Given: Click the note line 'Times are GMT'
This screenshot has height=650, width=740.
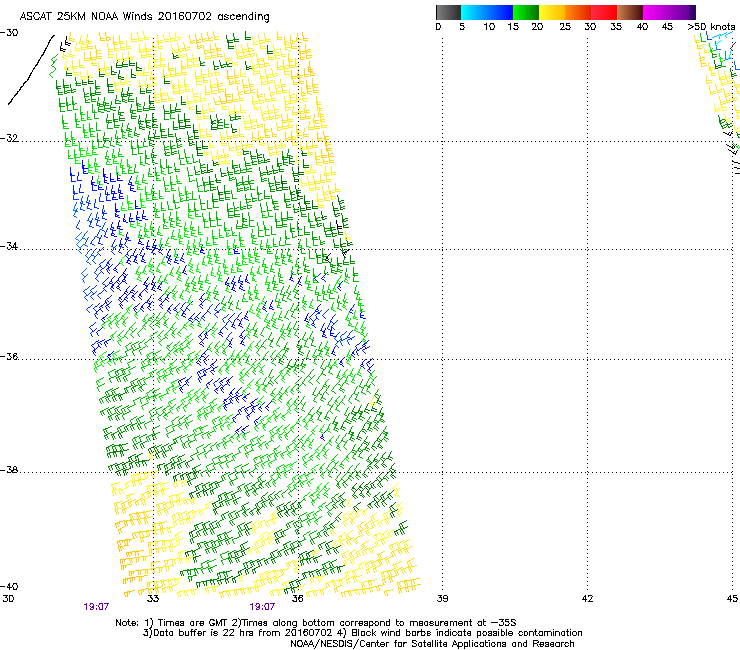Looking at the screenshot, I should [192, 623].
